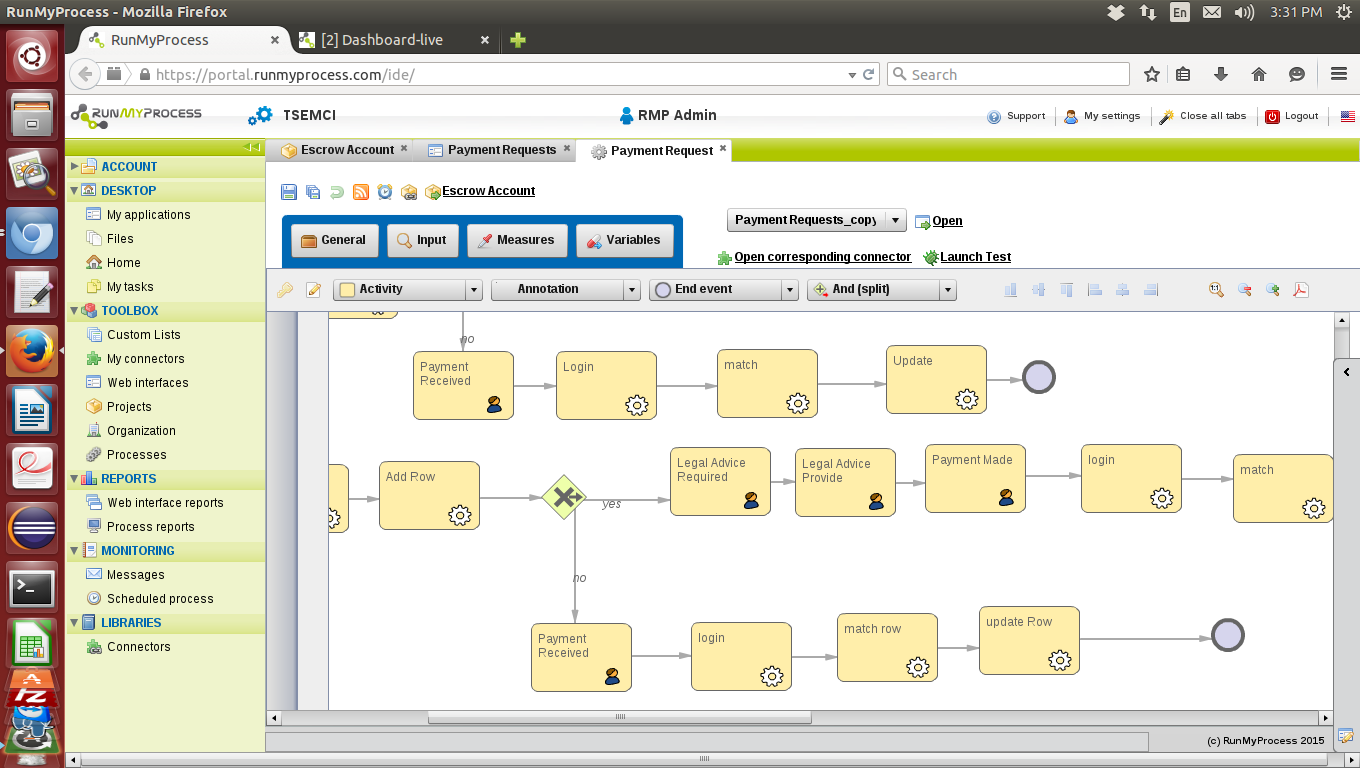This screenshot has width=1360, height=768.
Task: Click the alarm clock scheduling icon
Action: pos(385,191)
